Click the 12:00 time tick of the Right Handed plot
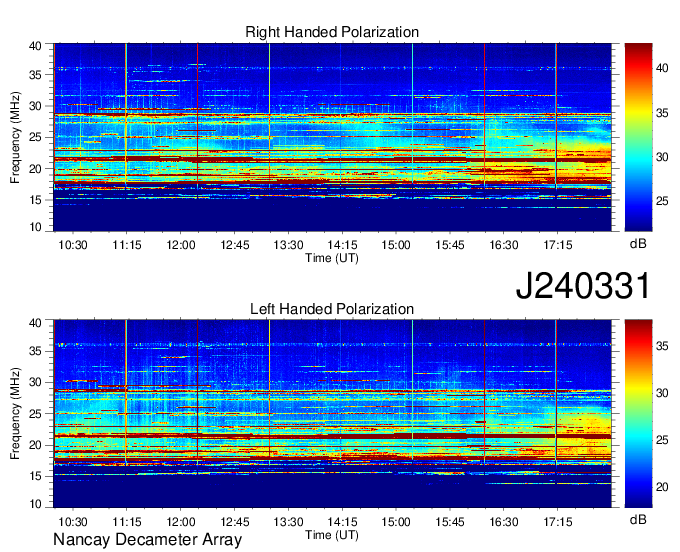Viewport: 680px width, 552px height. pyautogui.click(x=181, y=245)
